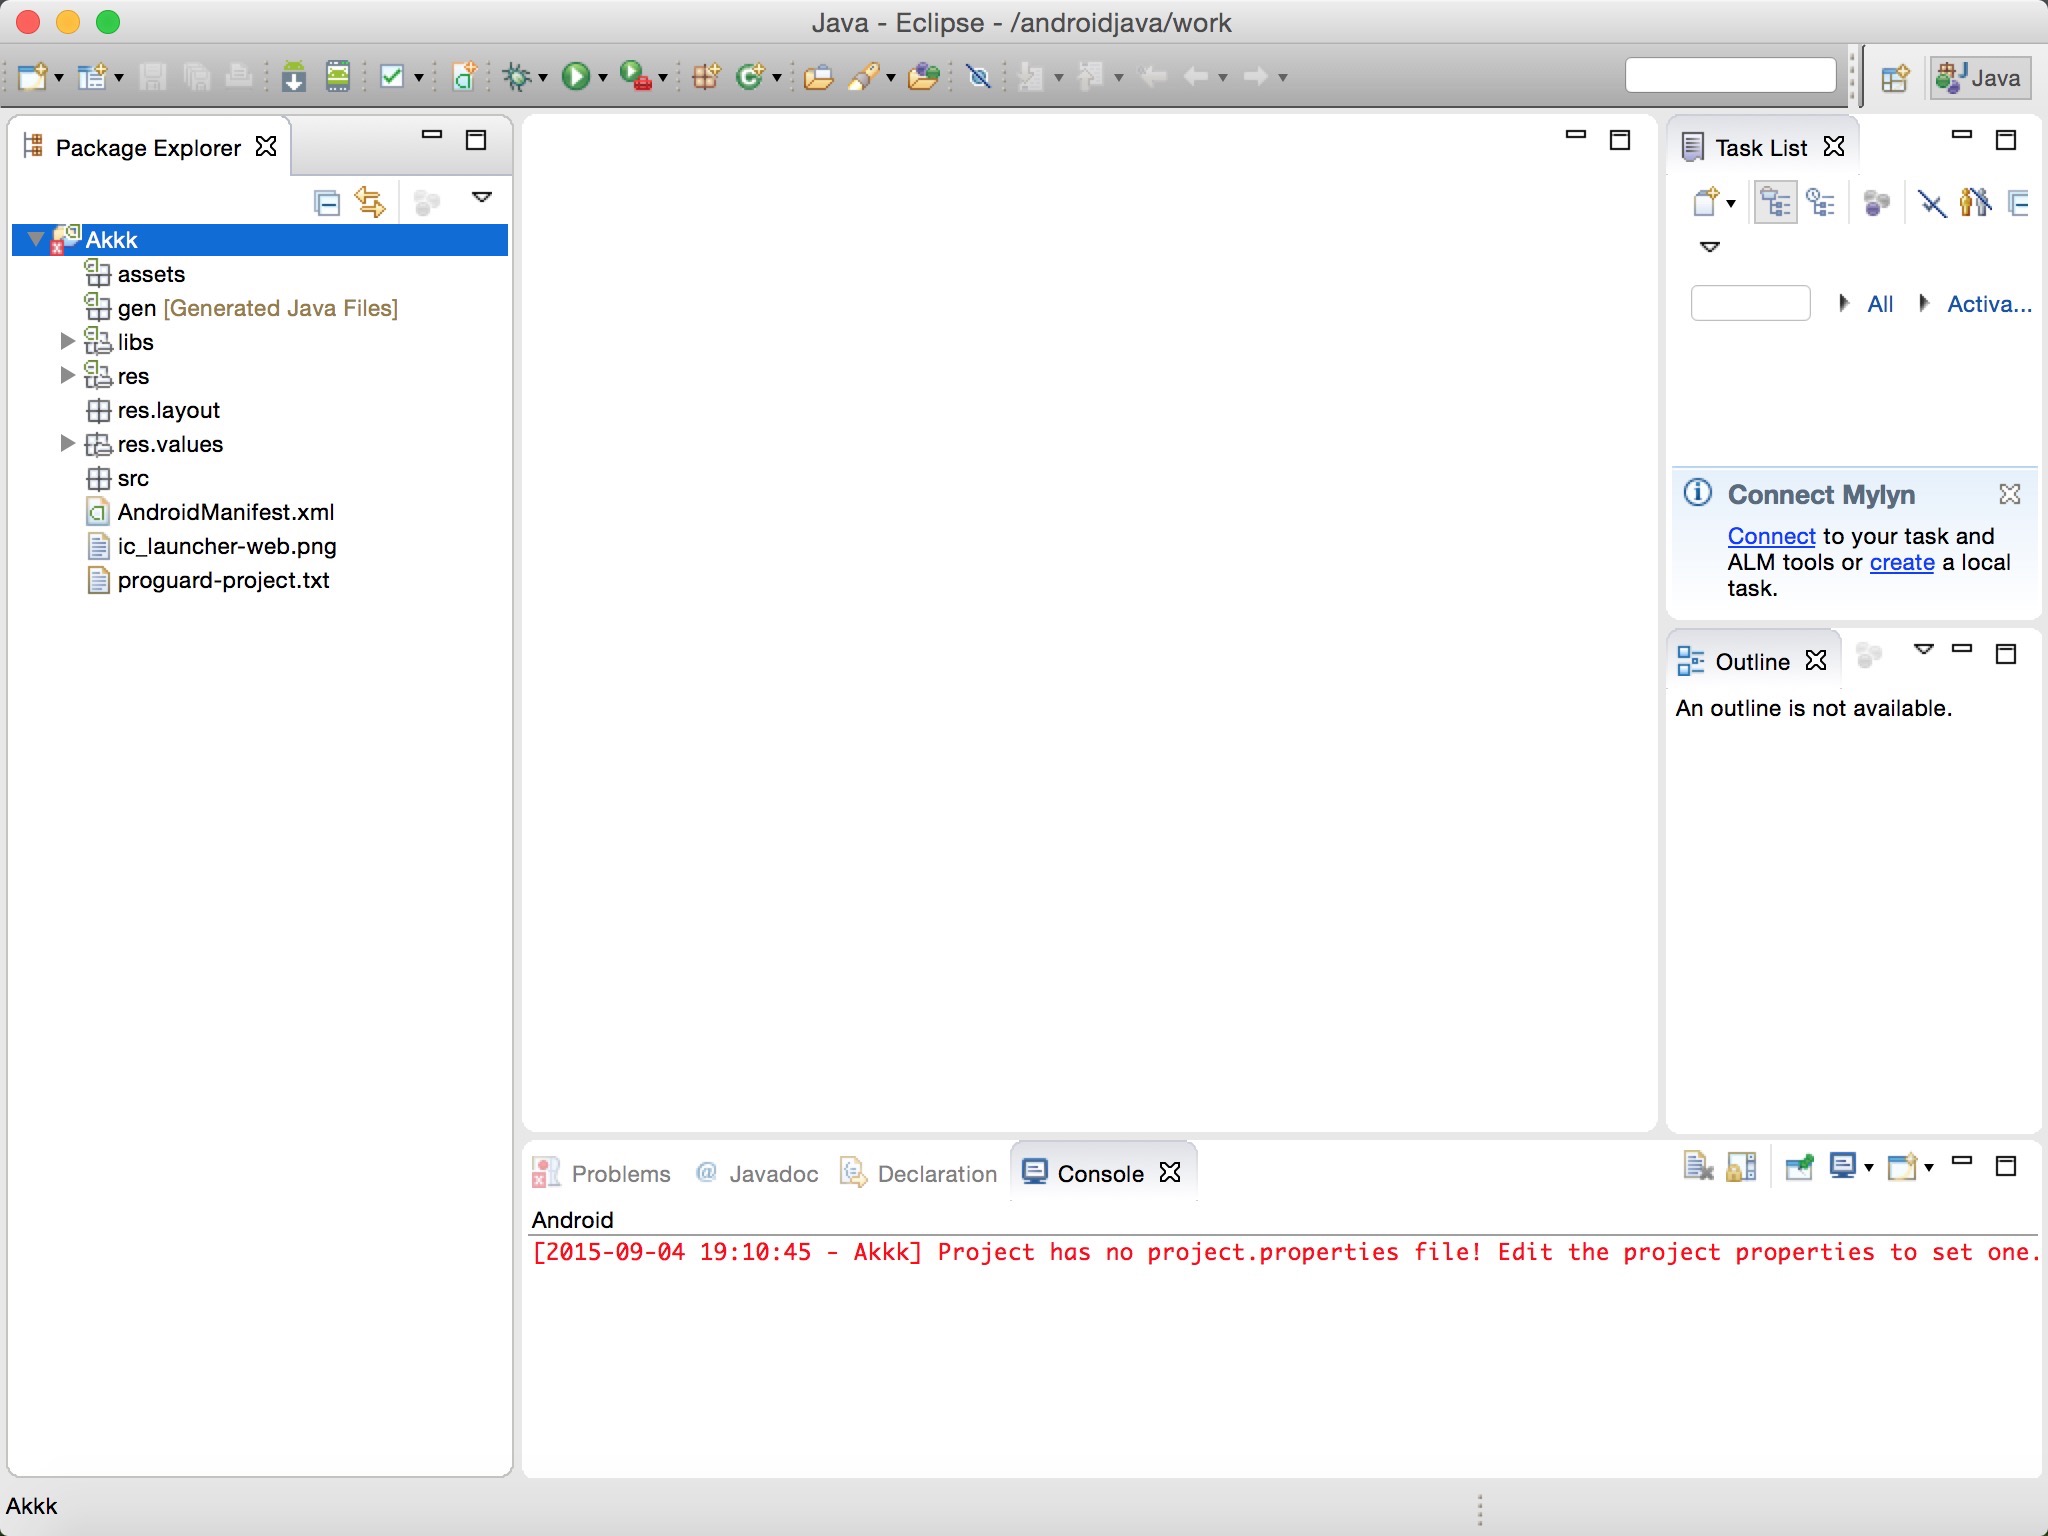Image resolution: width=2048 pixels, height=1536 pixels.
Task: Select ic_launcher-web.png file
Action: [227, 546]
